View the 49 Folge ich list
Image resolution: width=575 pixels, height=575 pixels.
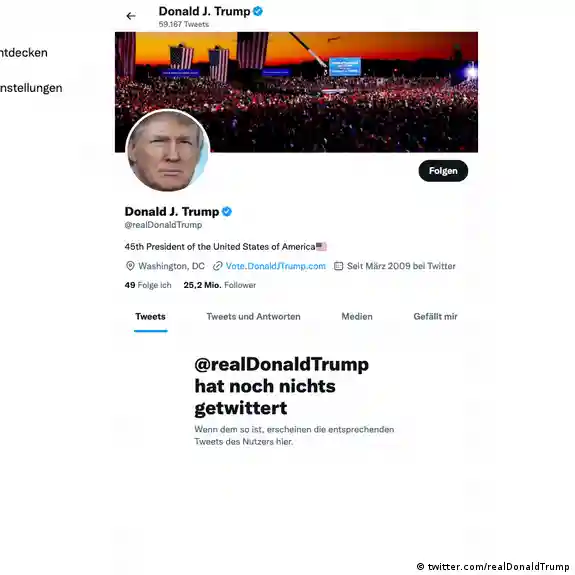pyautogui.click(x=148, y=285)
